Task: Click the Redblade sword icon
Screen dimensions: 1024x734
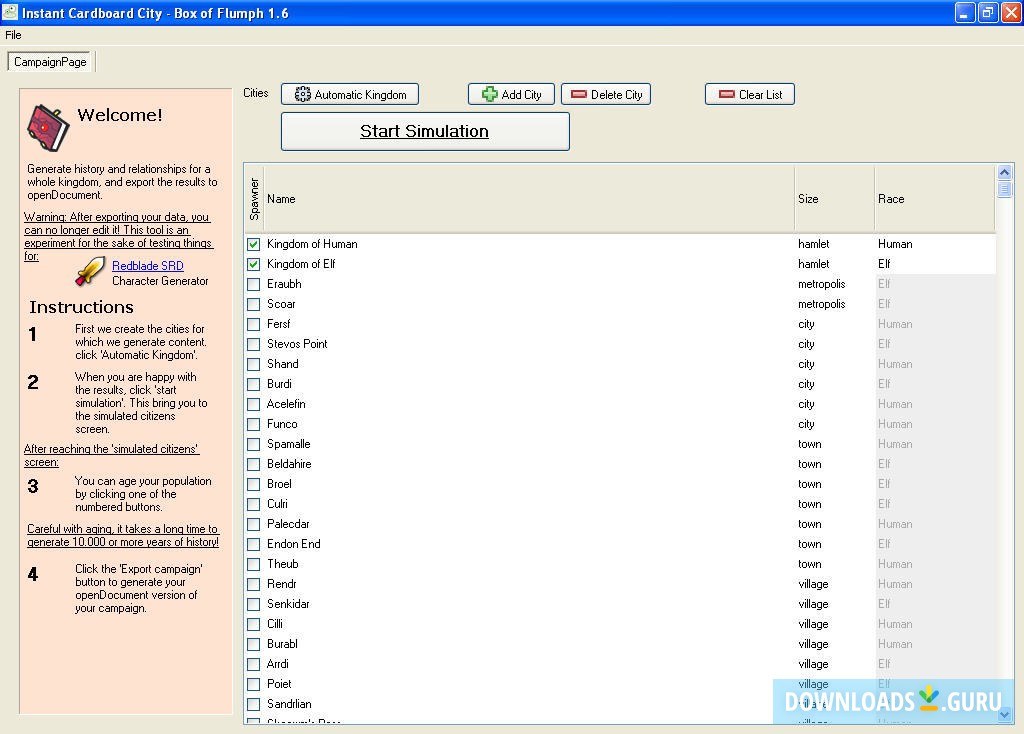Action: (90, 272)
